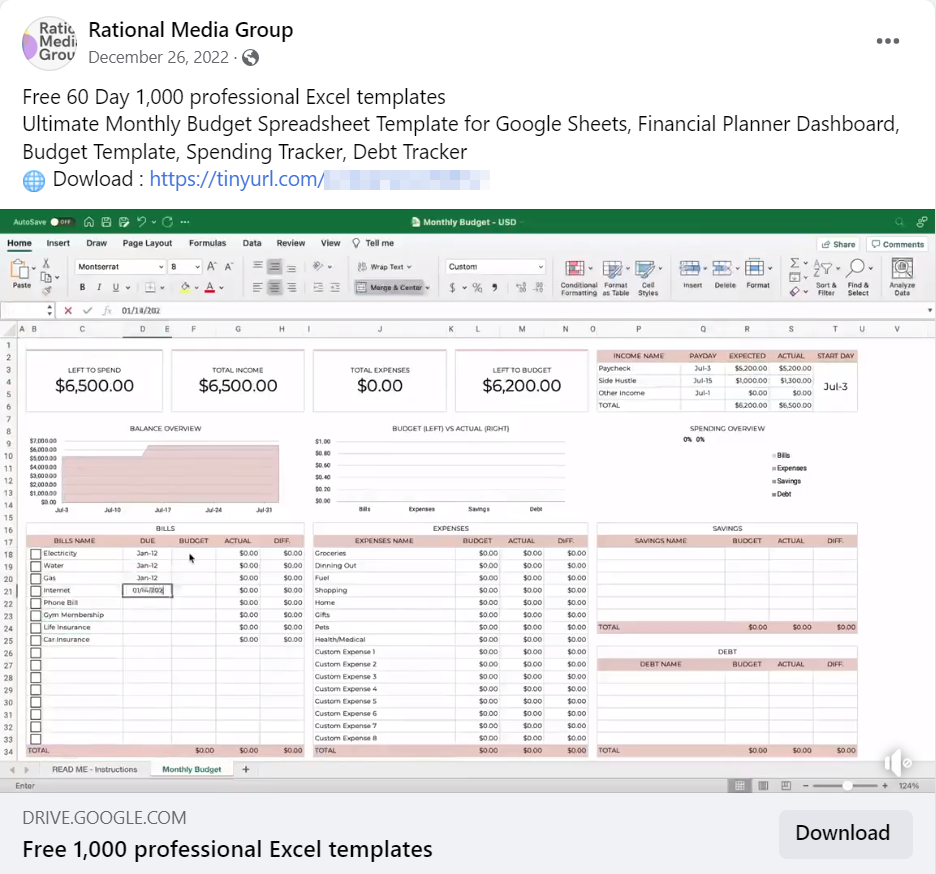Open the Custom number format dropdown
The height and width of the screenshot is (874, 936).
point(541,267)
